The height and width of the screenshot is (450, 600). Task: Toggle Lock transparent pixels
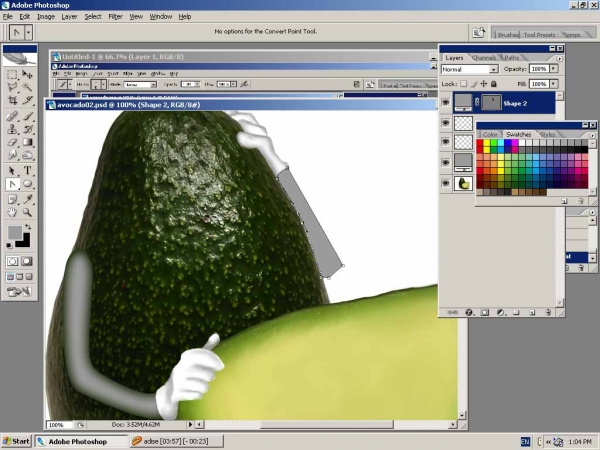click(464, 83)
